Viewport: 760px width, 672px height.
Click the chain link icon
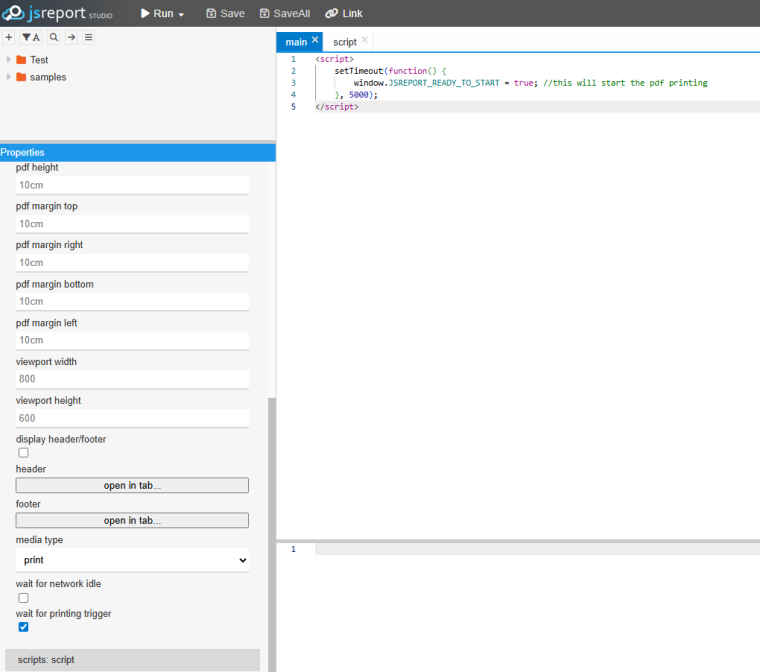click(332, 14)
